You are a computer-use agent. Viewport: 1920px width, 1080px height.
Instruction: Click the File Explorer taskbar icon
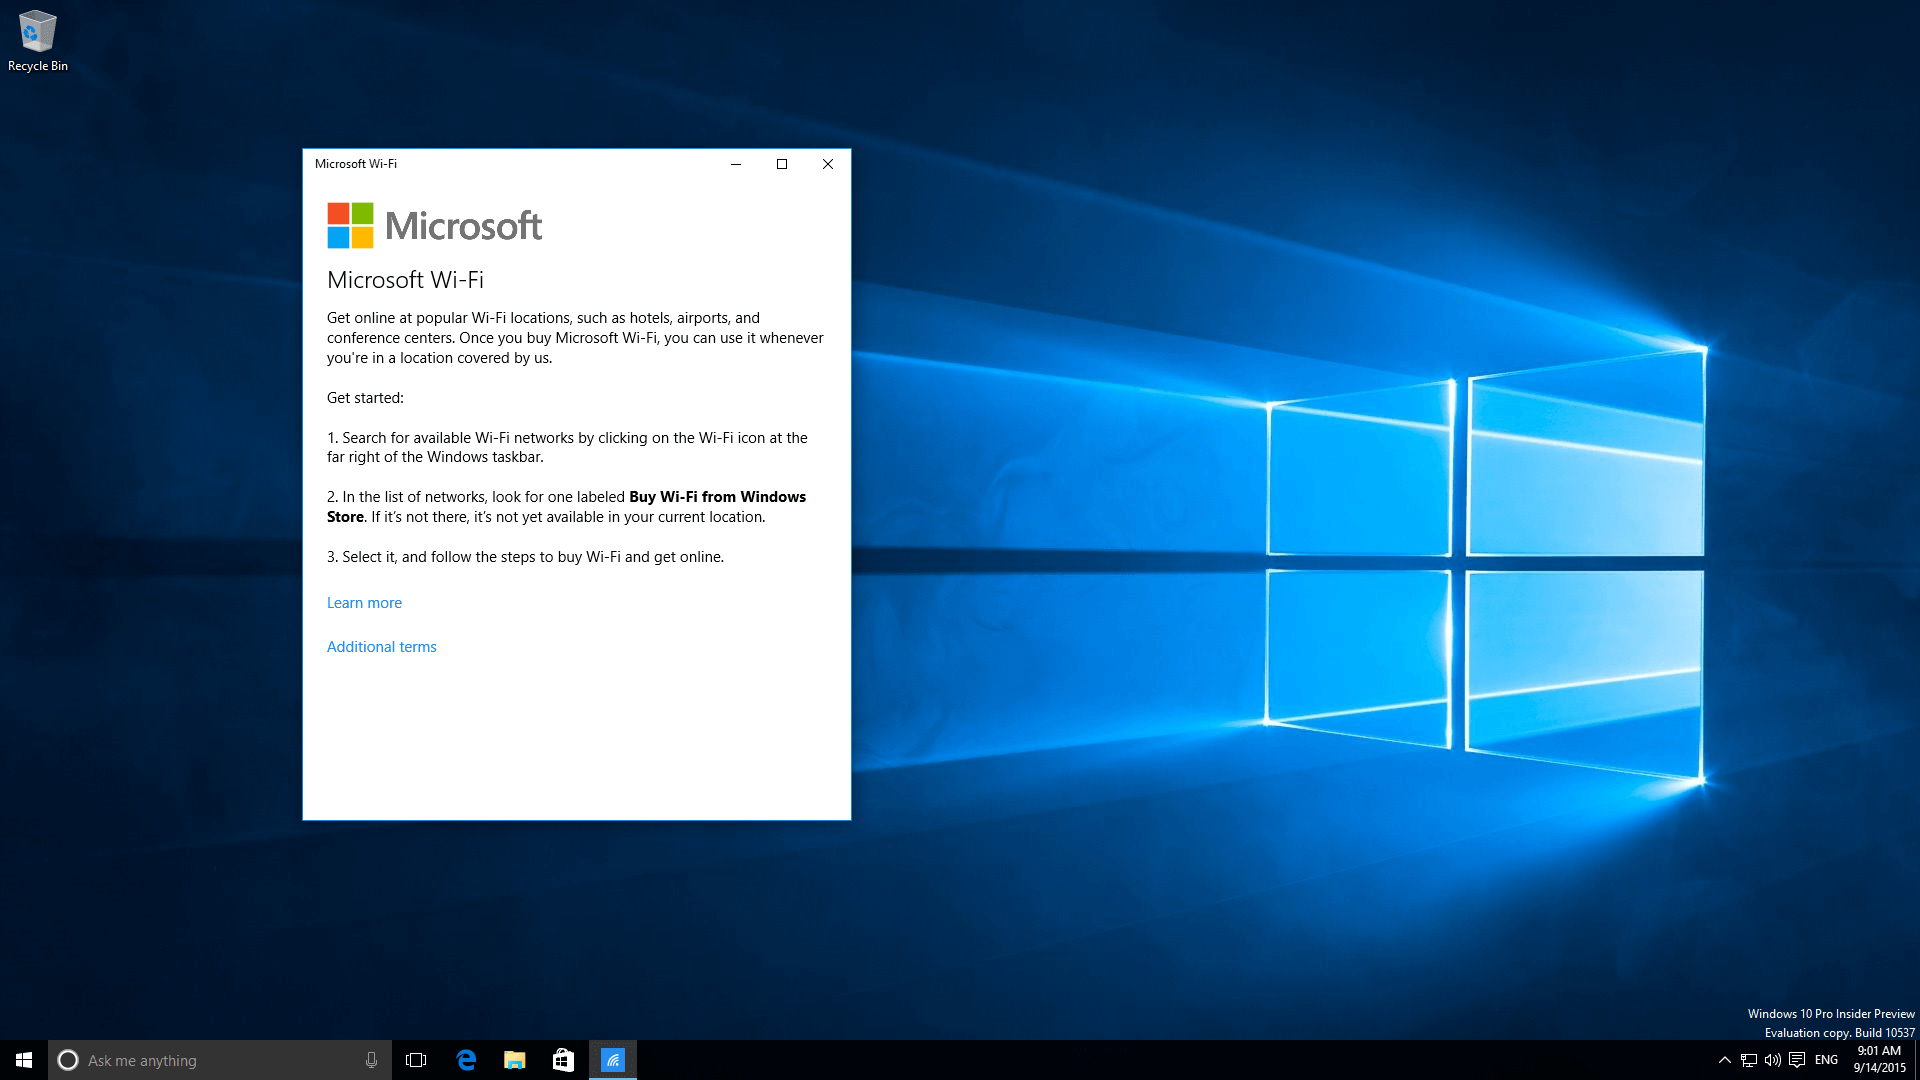[516, 1059]
